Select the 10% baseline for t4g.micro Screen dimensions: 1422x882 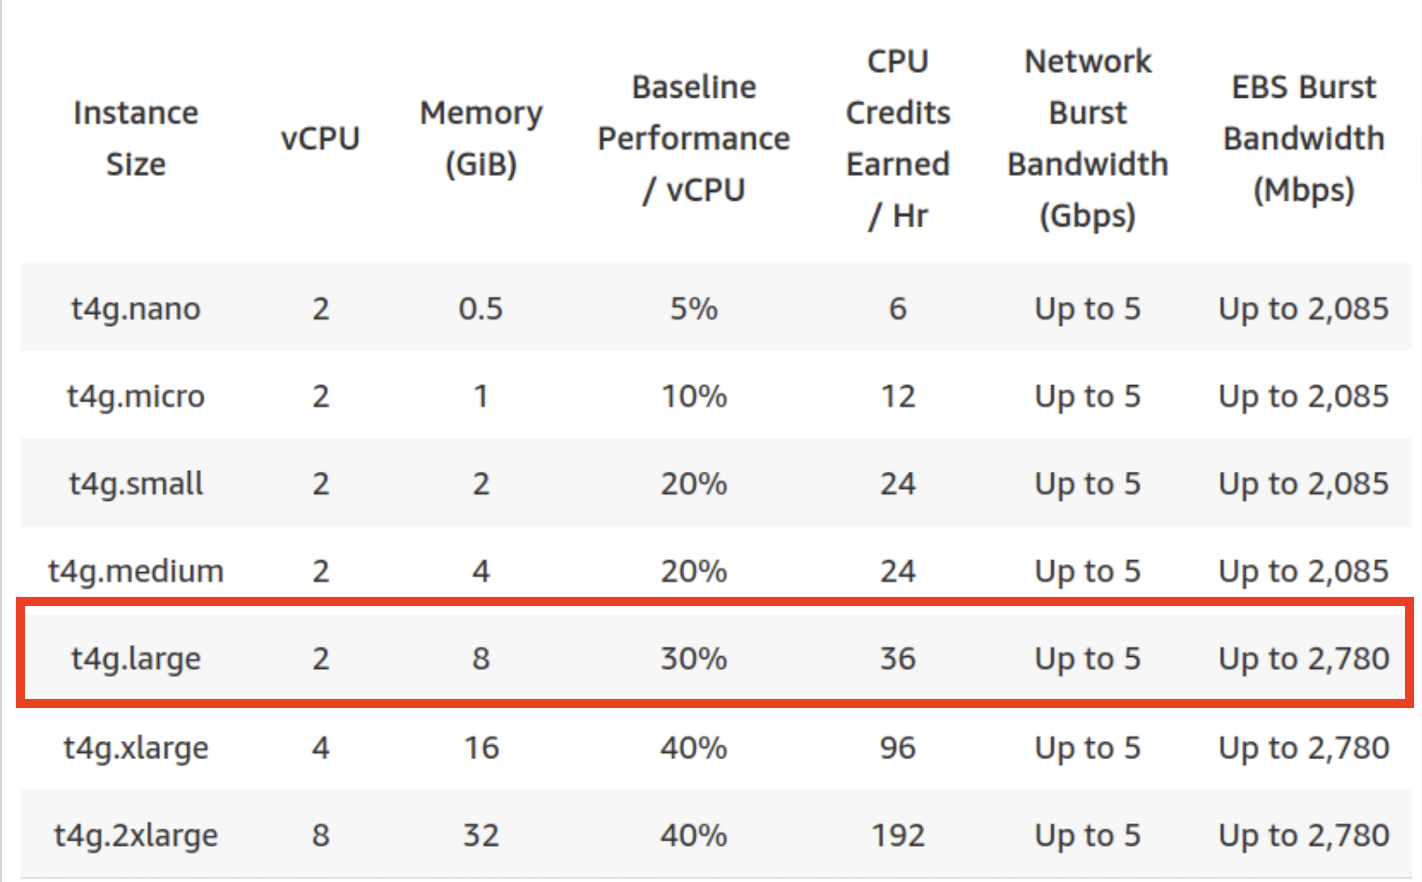click(x=694, y=396)
